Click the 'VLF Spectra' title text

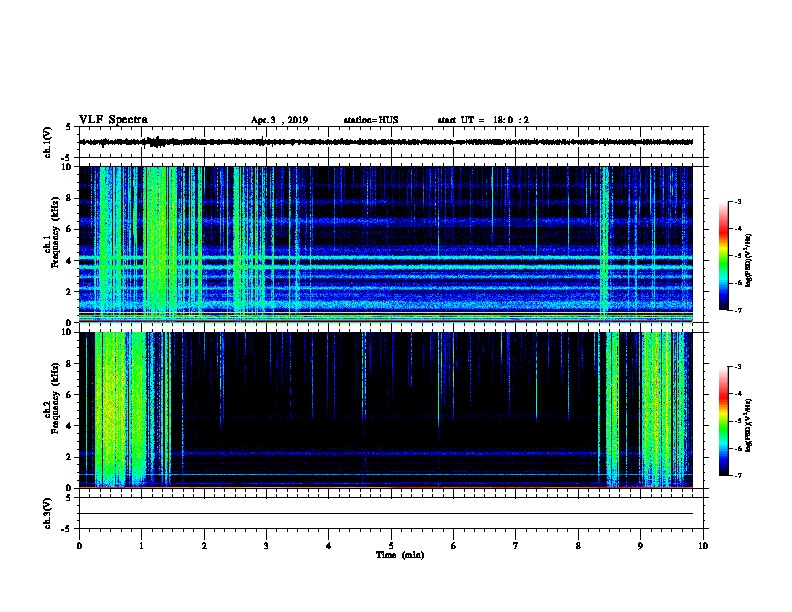click(x=113, y=120)
